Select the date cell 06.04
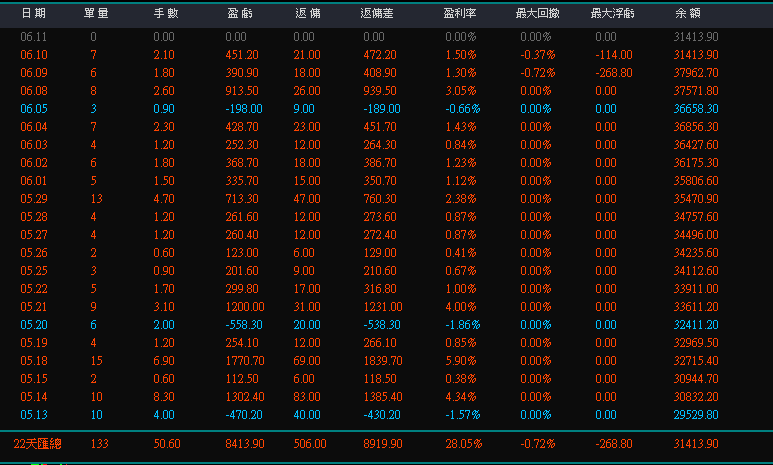 (x=34, y=127)
